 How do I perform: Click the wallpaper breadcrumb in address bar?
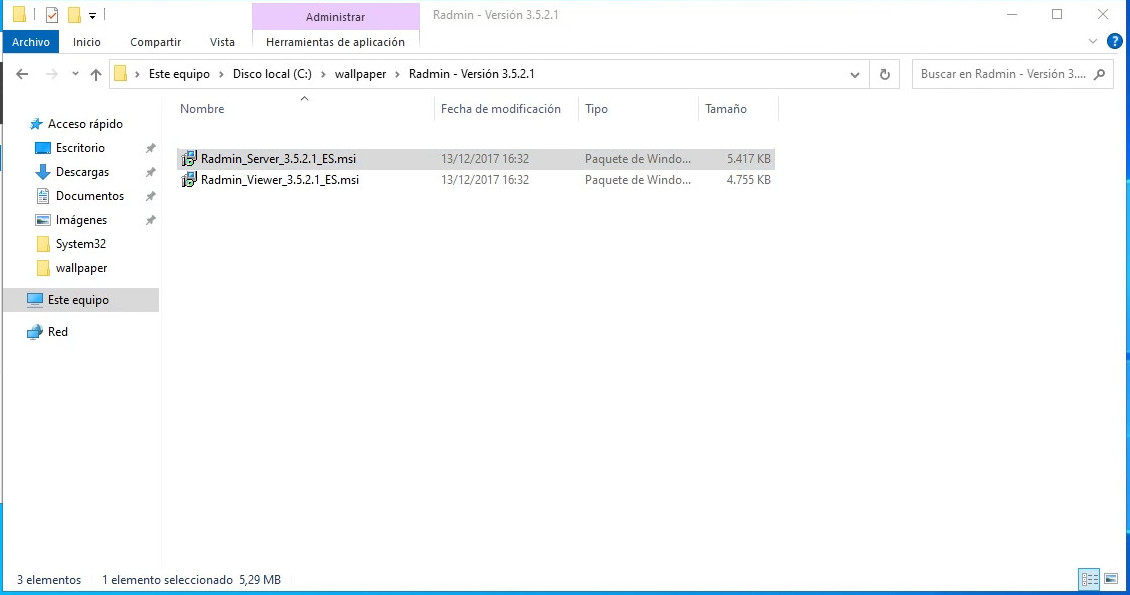360,74
